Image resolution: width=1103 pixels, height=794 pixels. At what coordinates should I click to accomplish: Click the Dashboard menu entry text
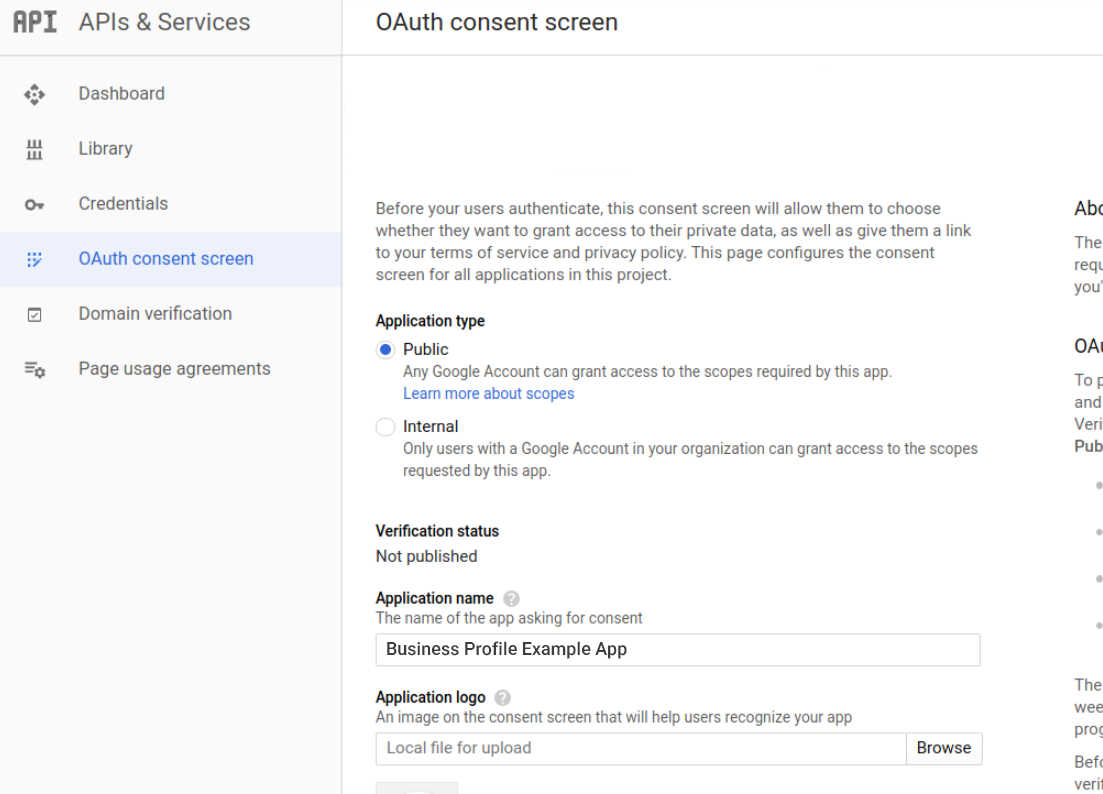[121, 93]
